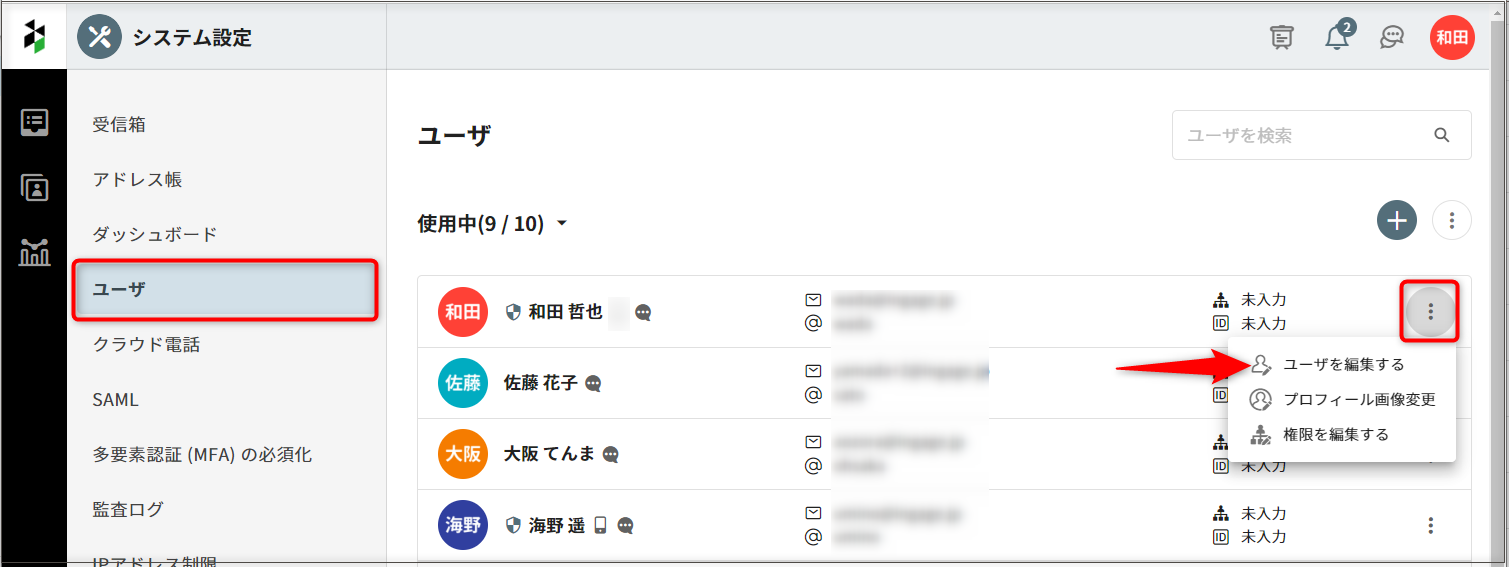Click the 和田 profile avatar in header

coord(1451,38)
